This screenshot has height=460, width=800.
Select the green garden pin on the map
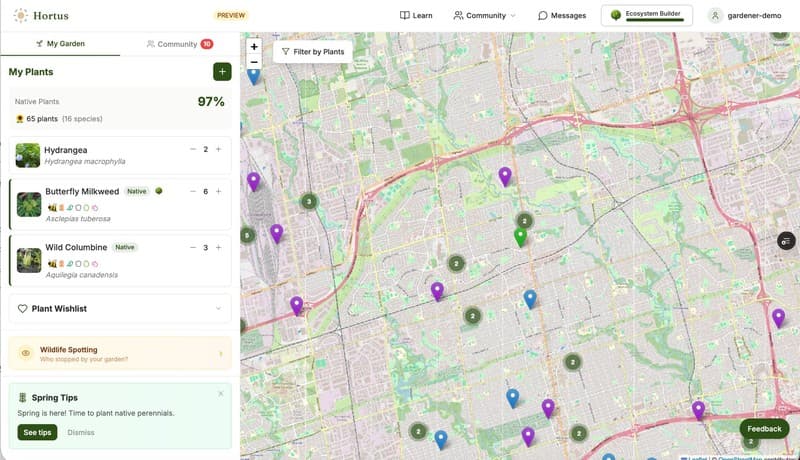coord(520,237)
